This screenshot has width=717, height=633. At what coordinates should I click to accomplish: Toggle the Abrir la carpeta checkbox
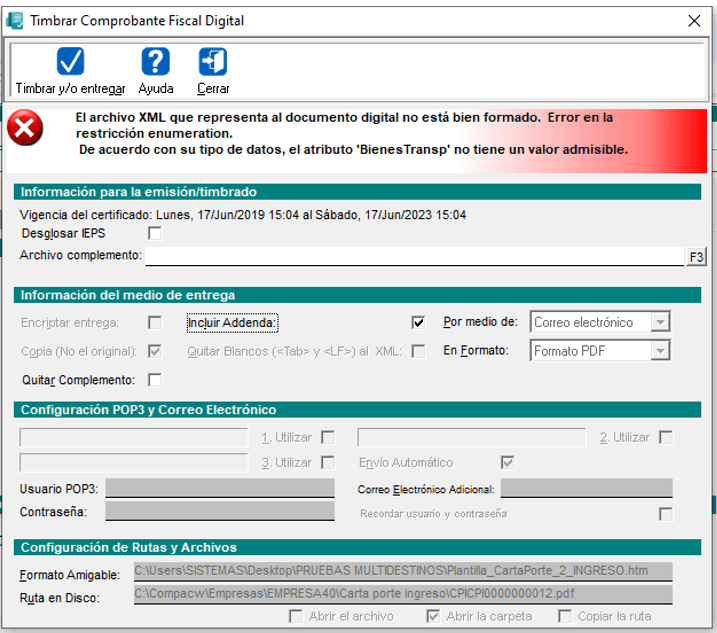point(433,616)
